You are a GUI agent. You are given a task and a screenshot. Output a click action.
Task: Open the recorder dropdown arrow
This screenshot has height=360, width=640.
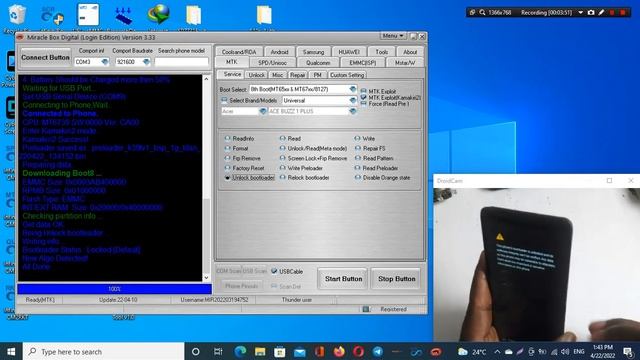(x=580, y=13)
